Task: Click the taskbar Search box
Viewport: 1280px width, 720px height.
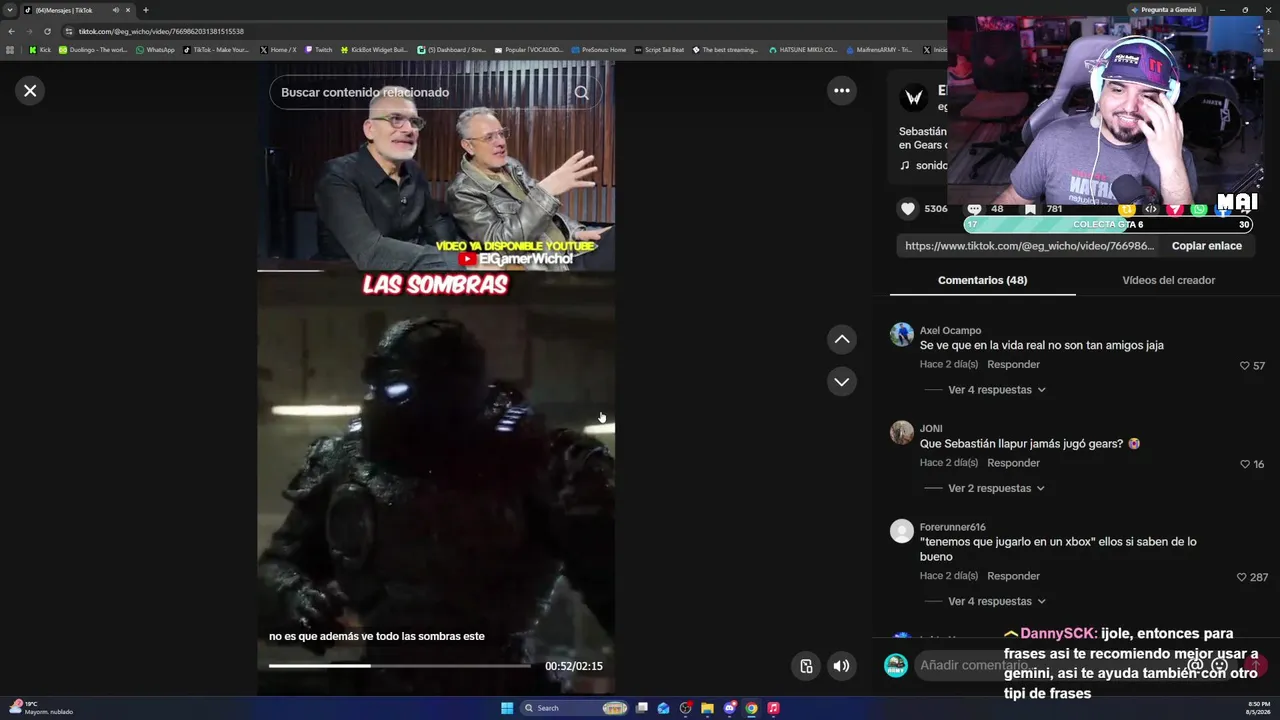Action: [x=576, y=708]
